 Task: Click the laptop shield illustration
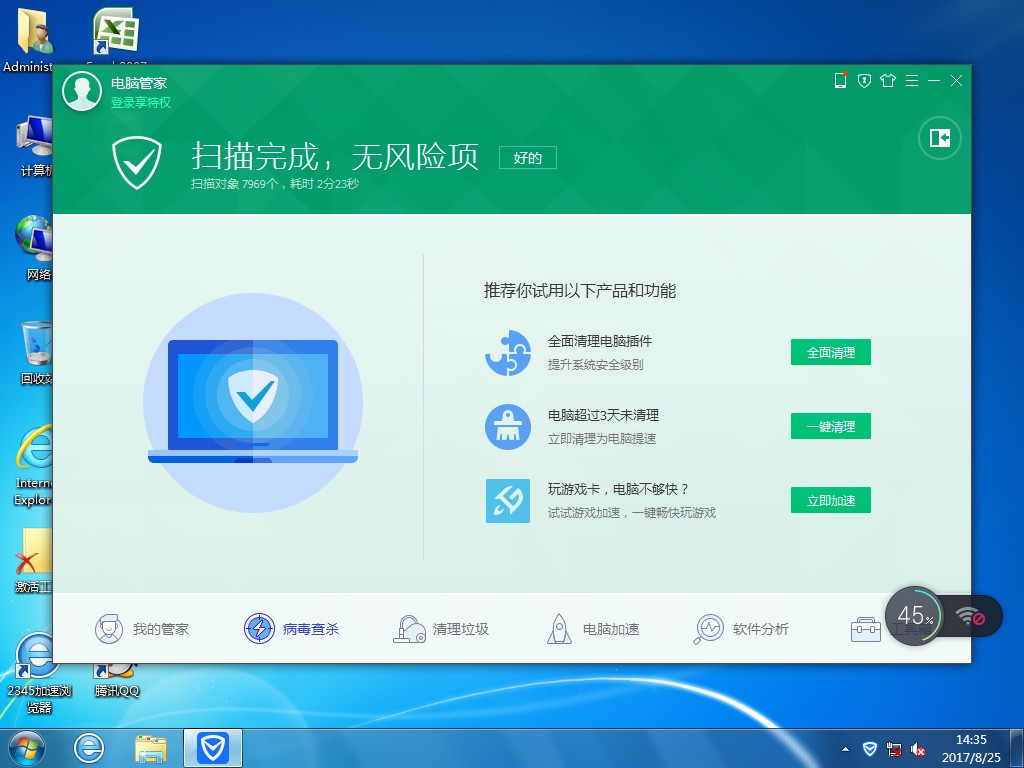pyautogui.click(x=253, y=402)
